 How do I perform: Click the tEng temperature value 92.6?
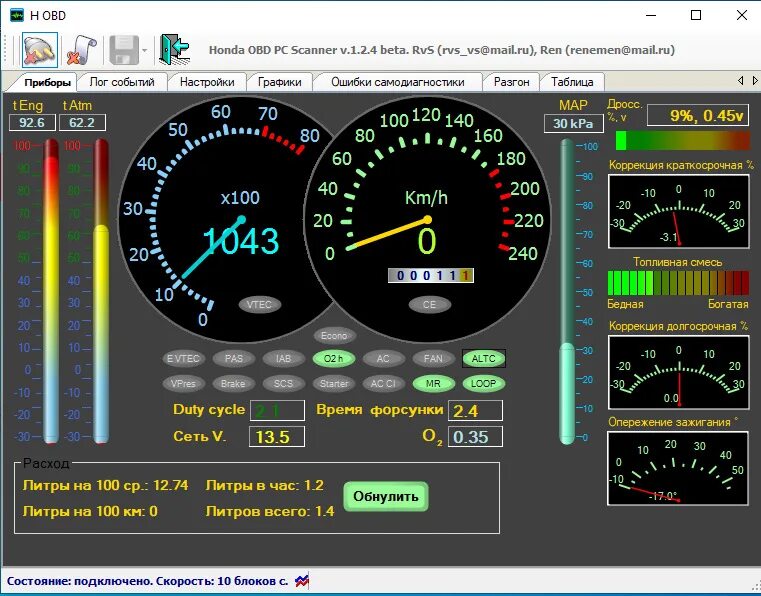click(x=32, y=122)
